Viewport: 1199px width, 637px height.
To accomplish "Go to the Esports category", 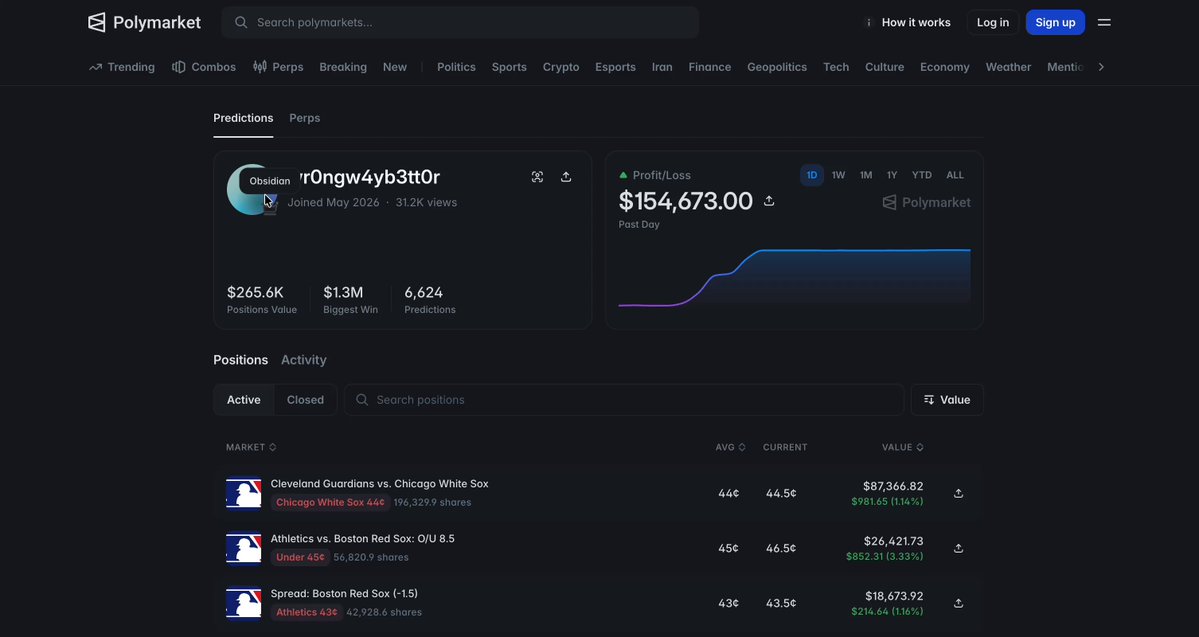I will [616, 67].
